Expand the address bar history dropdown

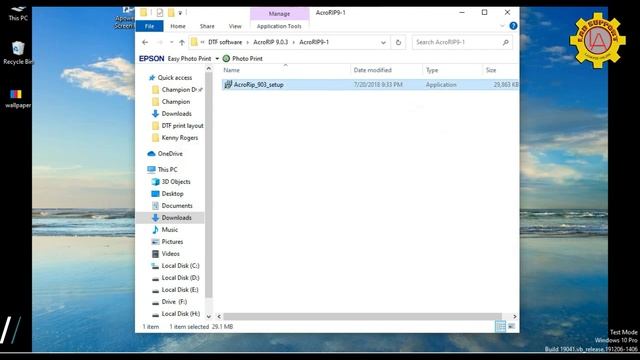click(383, 42)
